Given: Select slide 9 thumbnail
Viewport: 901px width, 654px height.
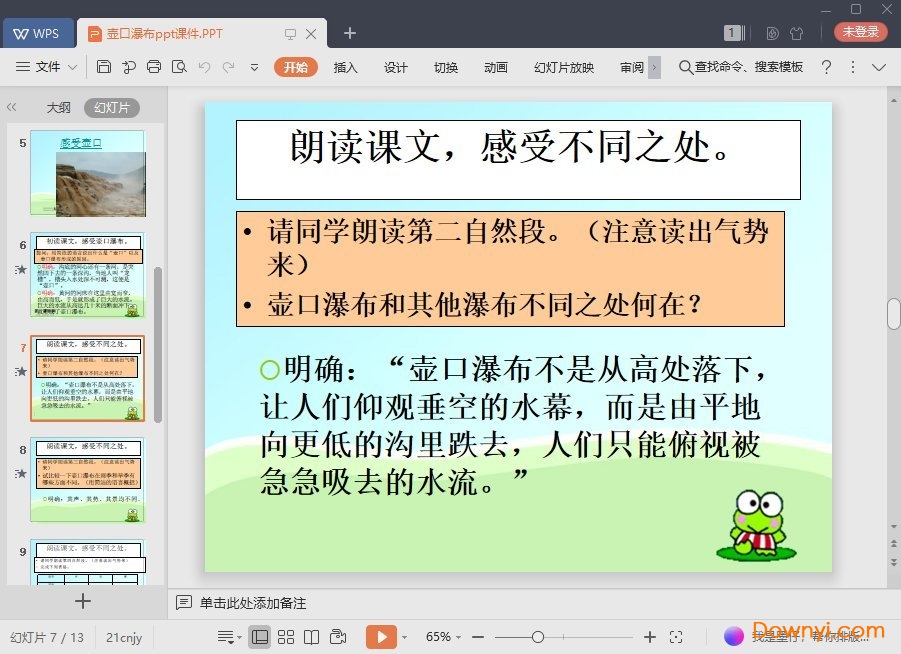Looking at the screenshot, I should coord(87,562).
